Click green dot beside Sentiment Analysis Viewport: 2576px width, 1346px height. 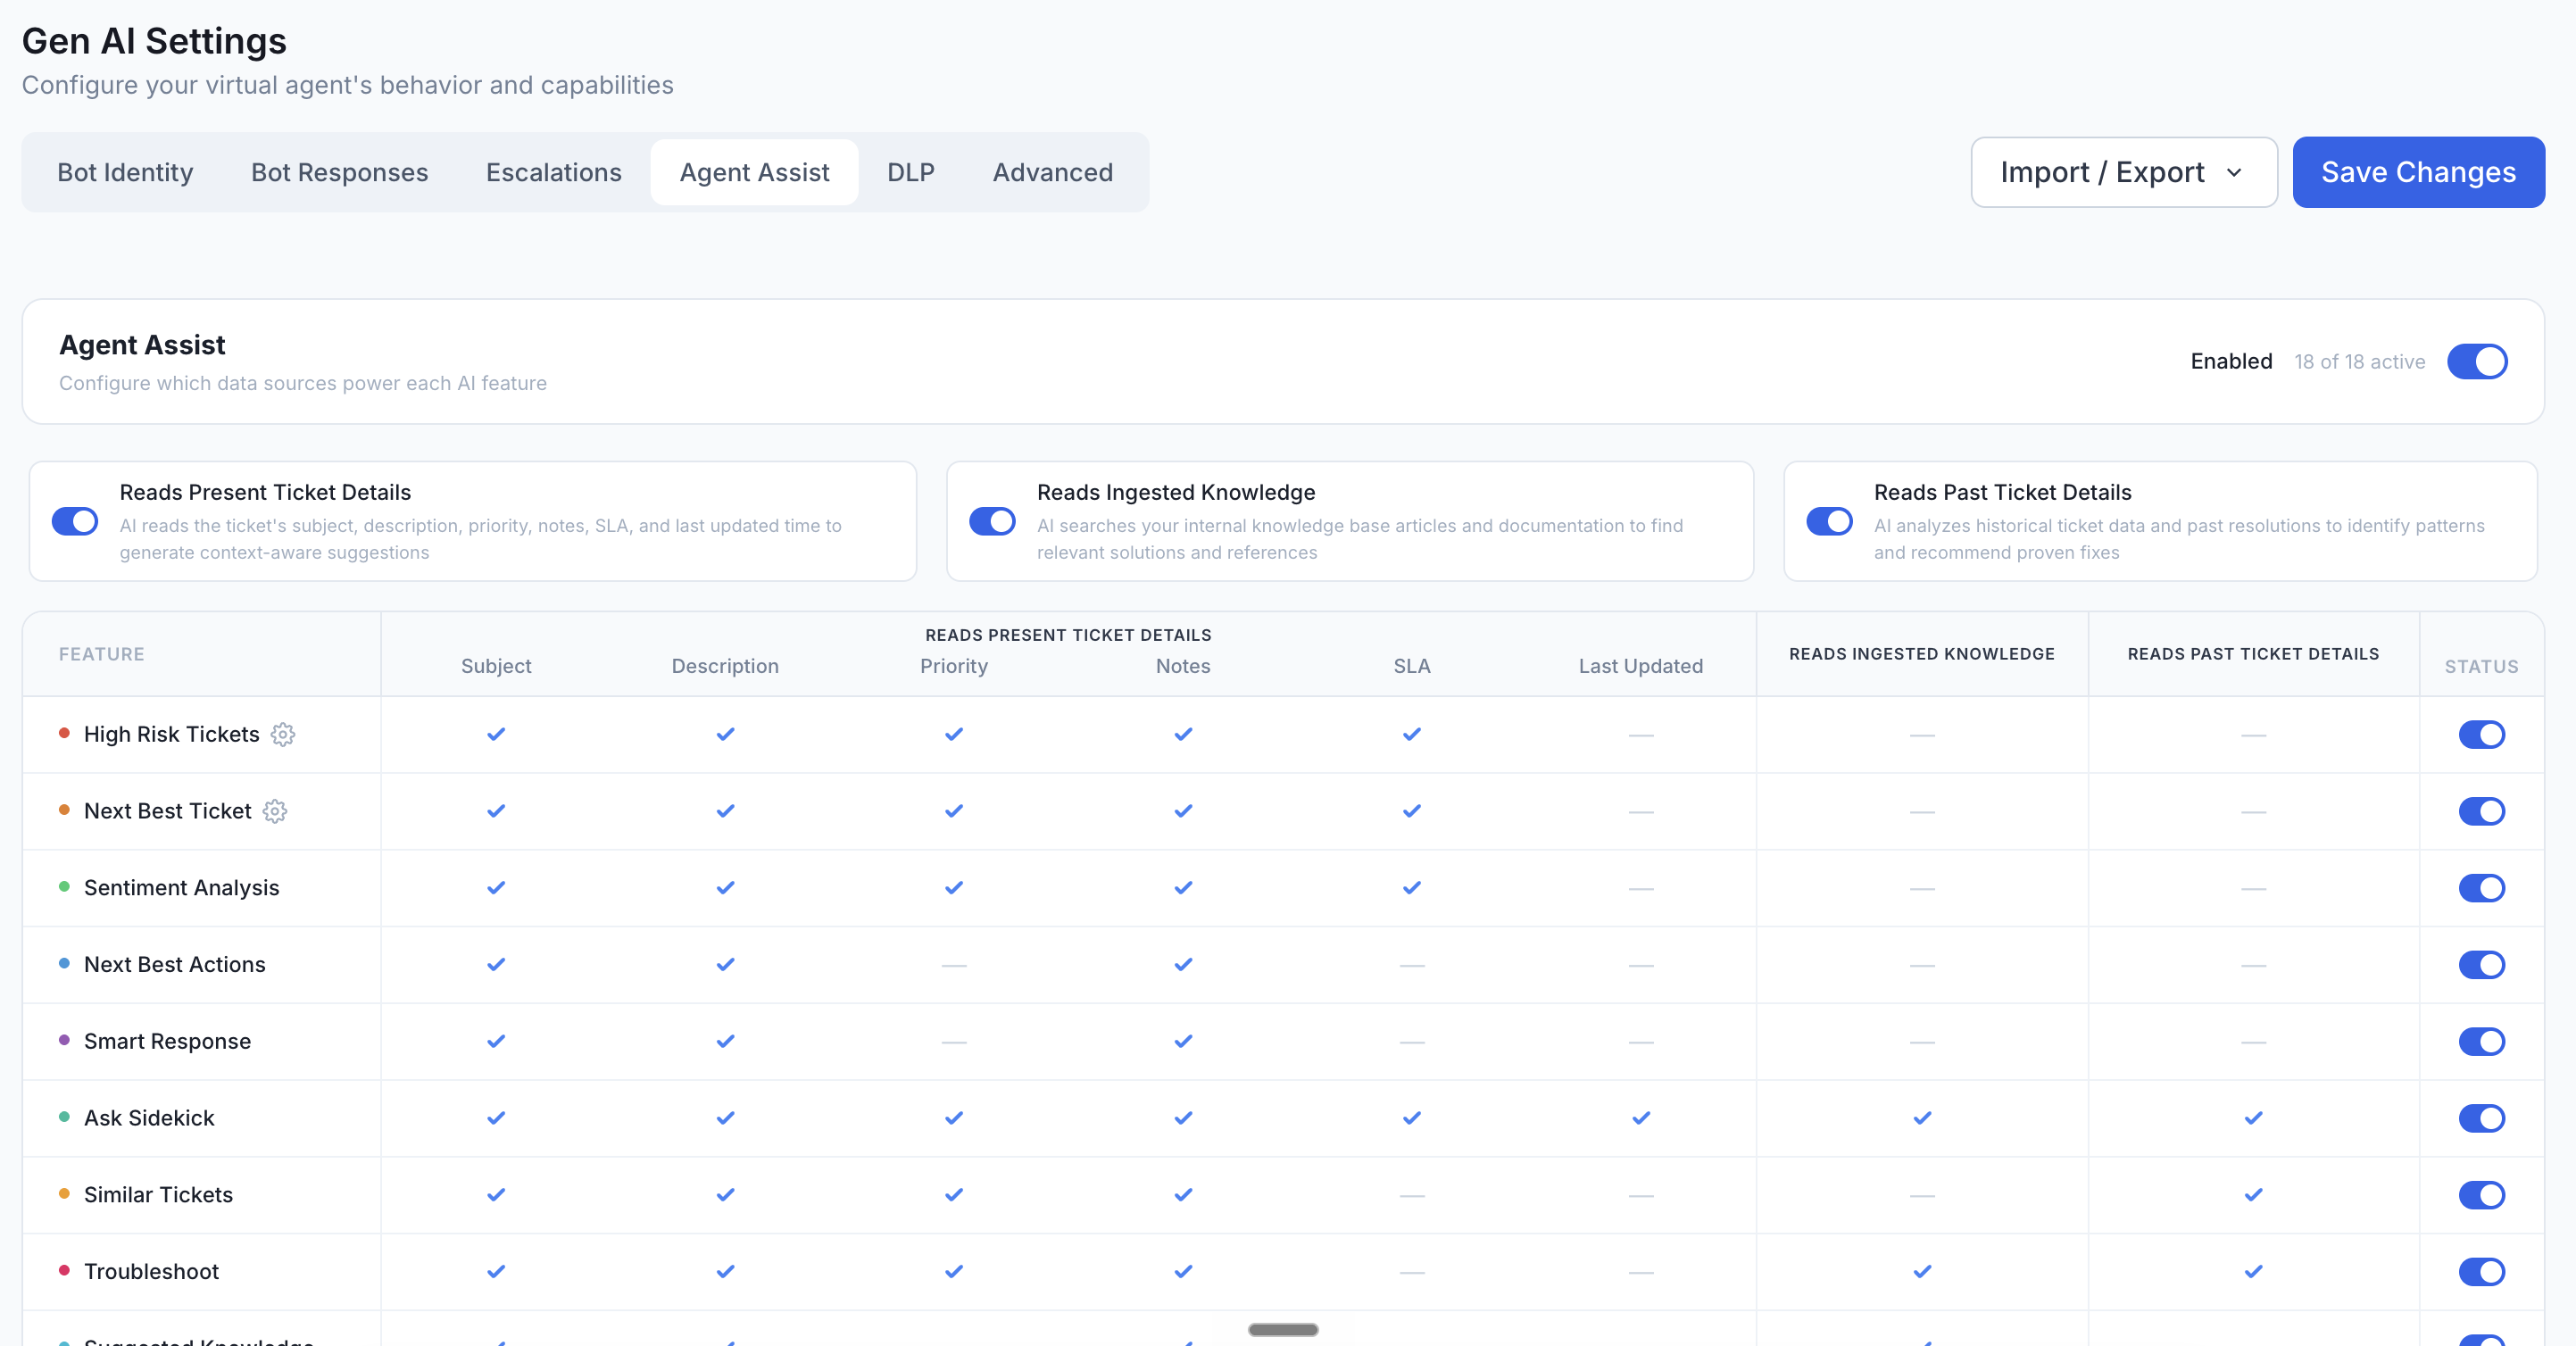[64, 887]
